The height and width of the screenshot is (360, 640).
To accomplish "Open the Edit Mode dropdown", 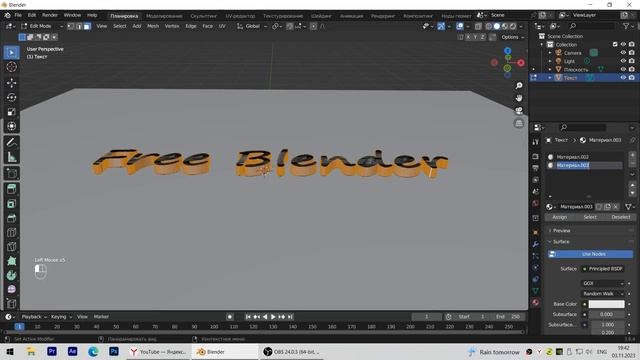I will [x=42, y=26].
